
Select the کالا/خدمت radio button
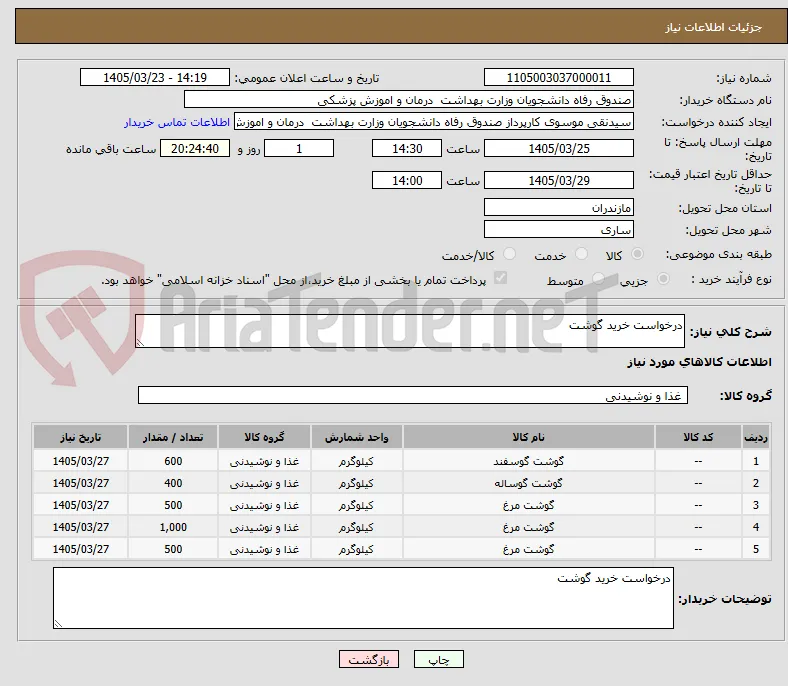509,254
